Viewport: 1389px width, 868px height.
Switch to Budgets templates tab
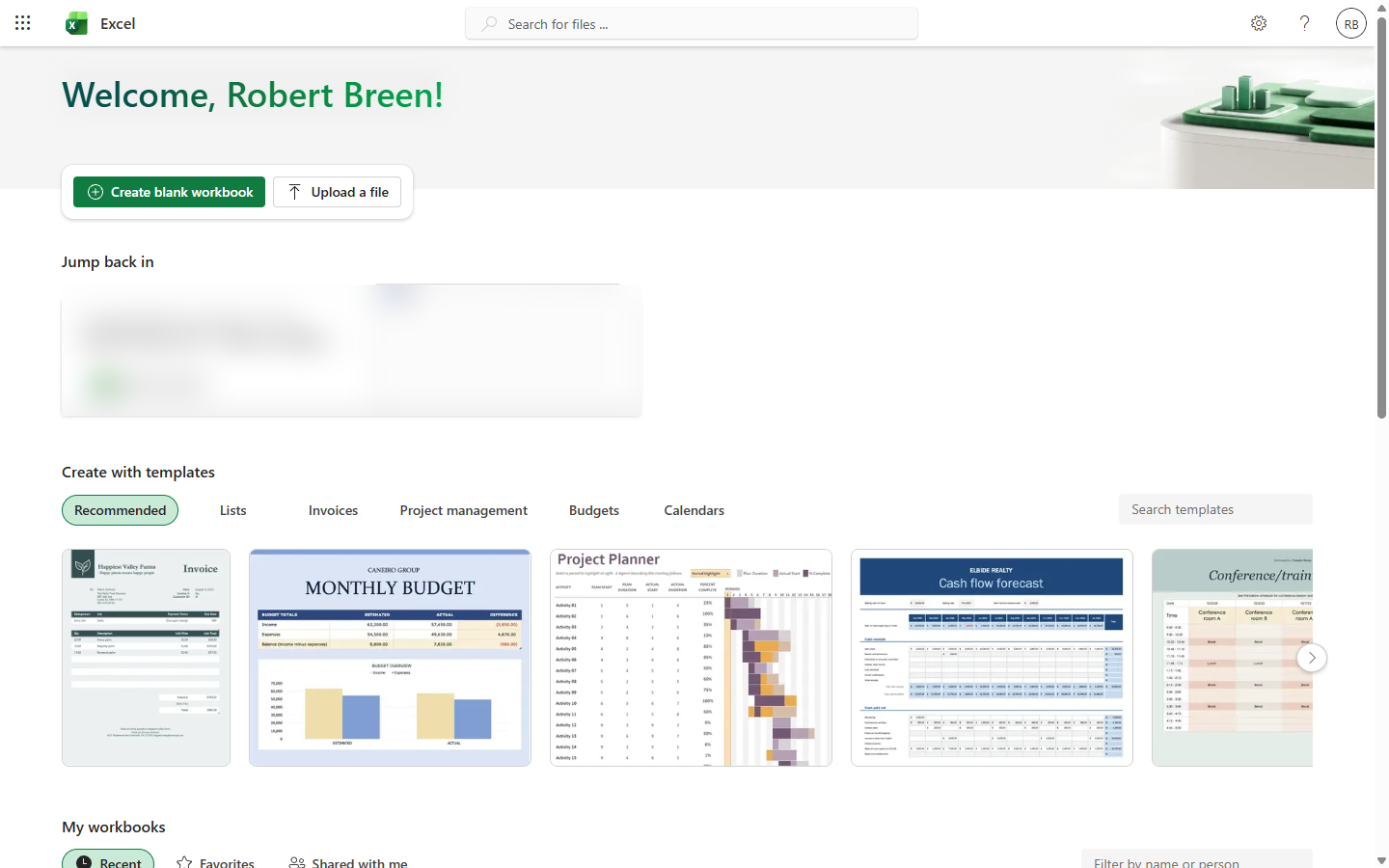tap(594, 510)
